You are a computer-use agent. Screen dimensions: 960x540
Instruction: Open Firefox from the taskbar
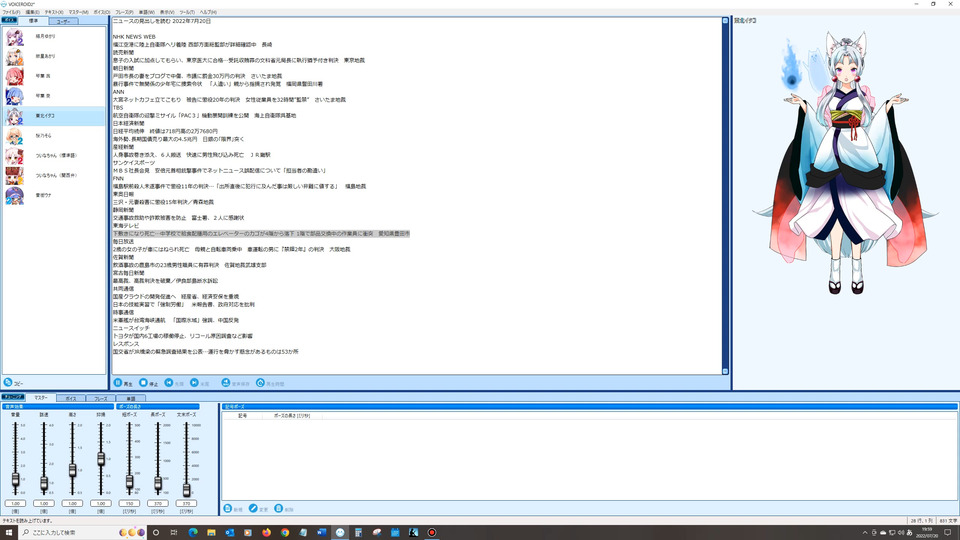tap(266, 532)
